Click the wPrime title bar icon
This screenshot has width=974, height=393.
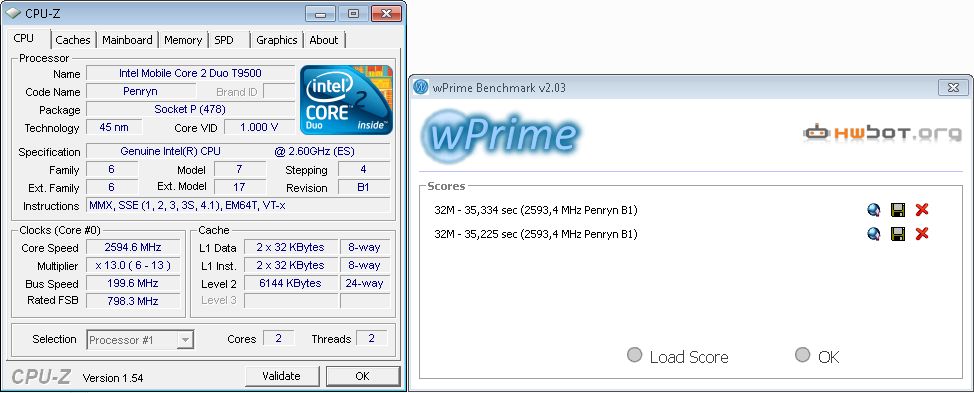pos(421,88)
